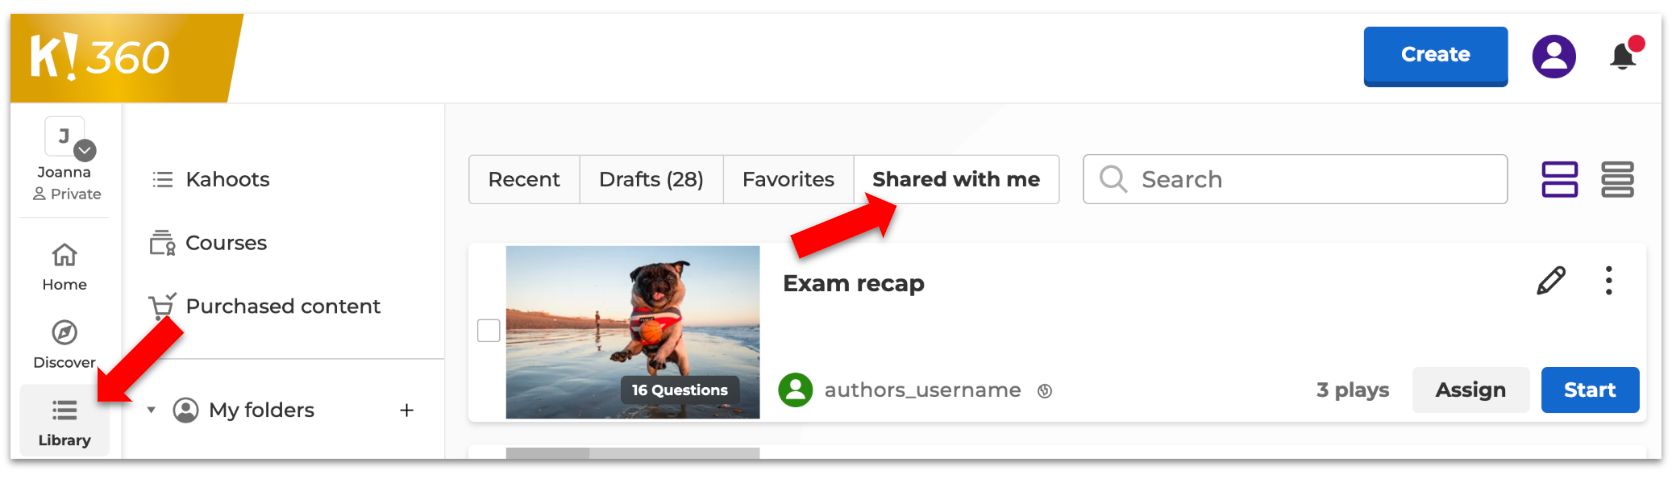Tick the Exam recap checkbox
Screen dimensions: 1678x478
pyautogui.click(x=489, y=330)
